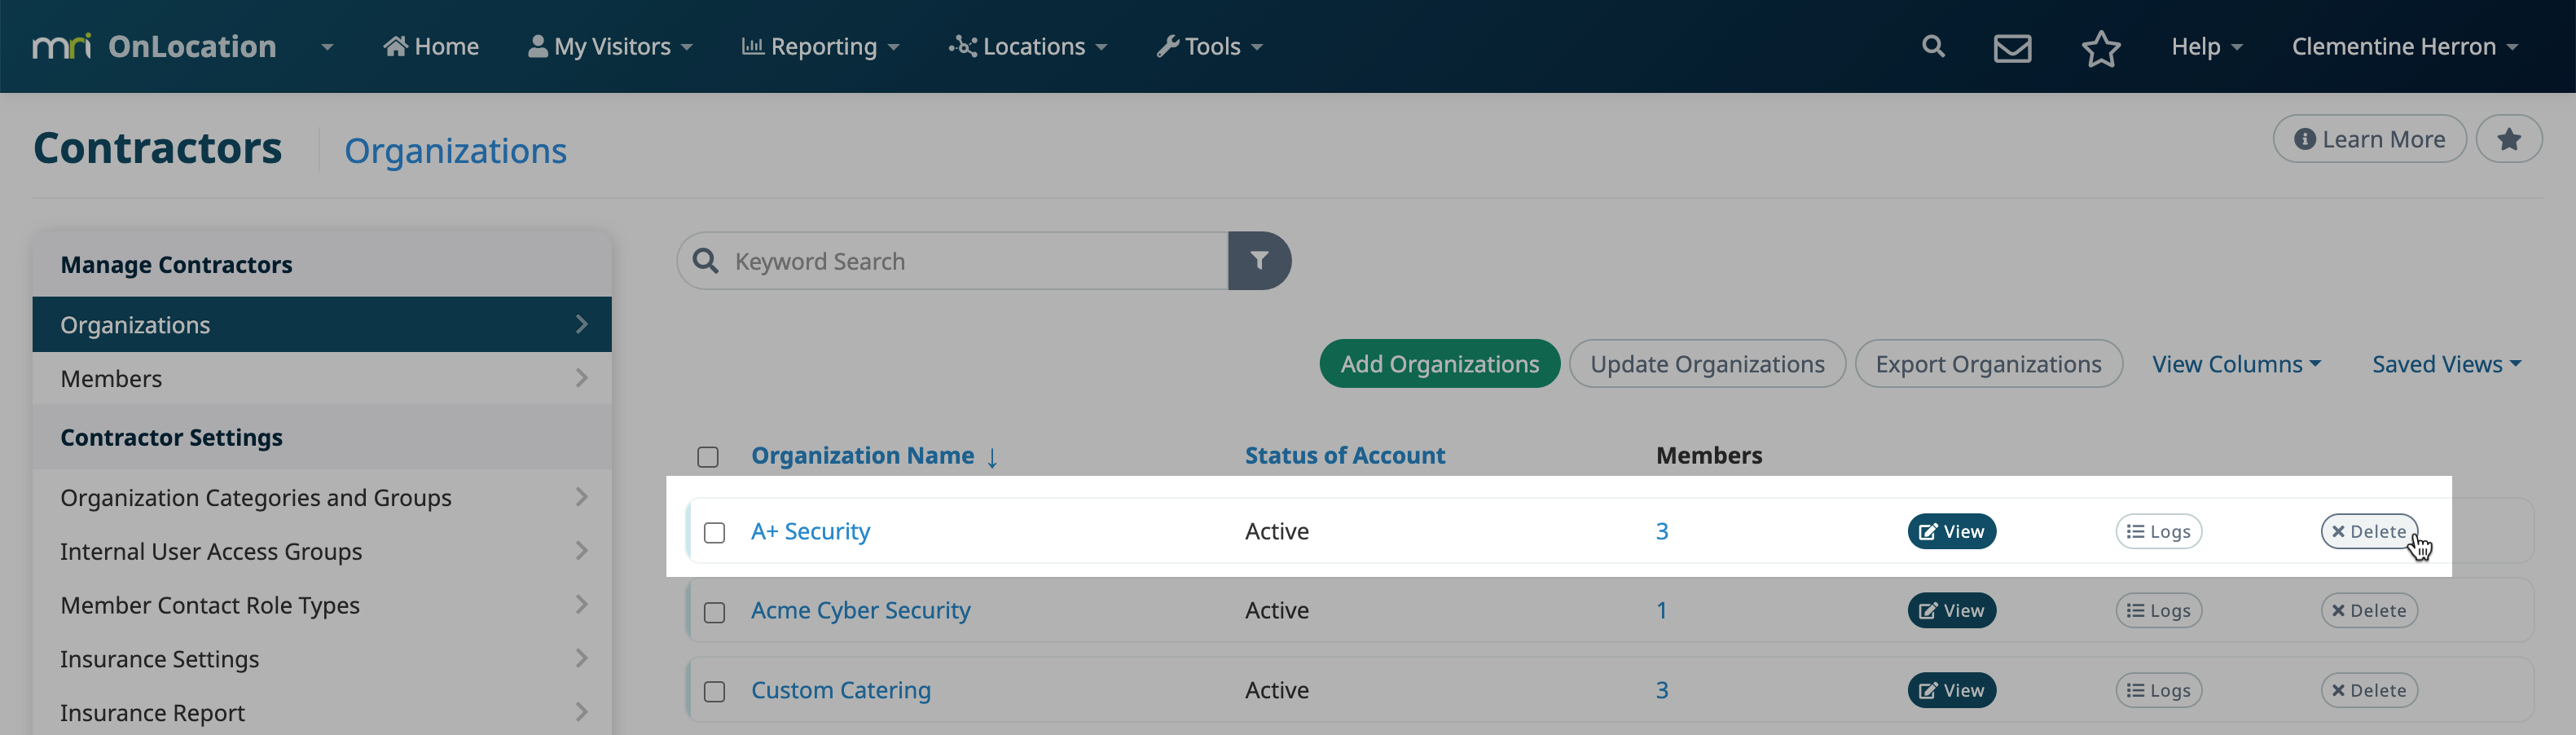Expand the View Columns dropdown

tap(2236, 364)
